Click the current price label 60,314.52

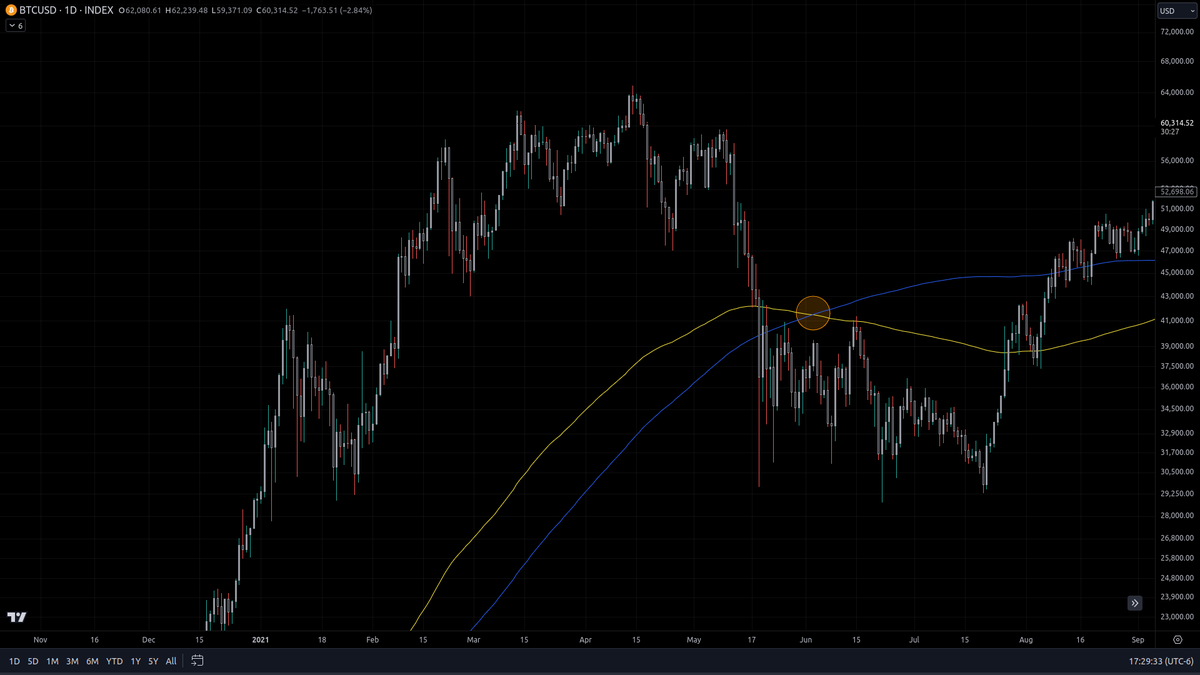(x=1176, y=123)
